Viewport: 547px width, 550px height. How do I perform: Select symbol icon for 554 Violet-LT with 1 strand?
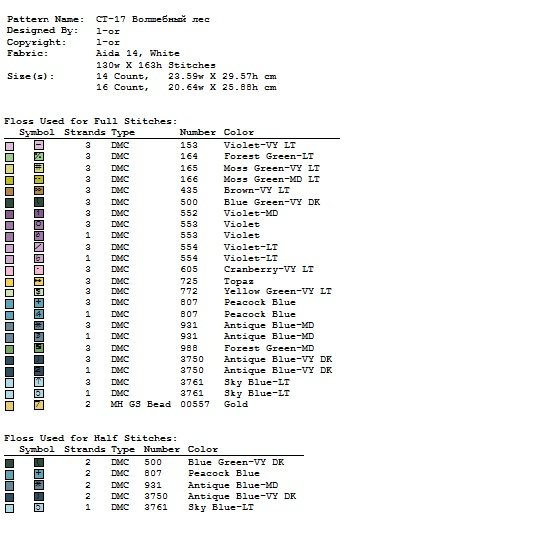[x=39, y=259]
